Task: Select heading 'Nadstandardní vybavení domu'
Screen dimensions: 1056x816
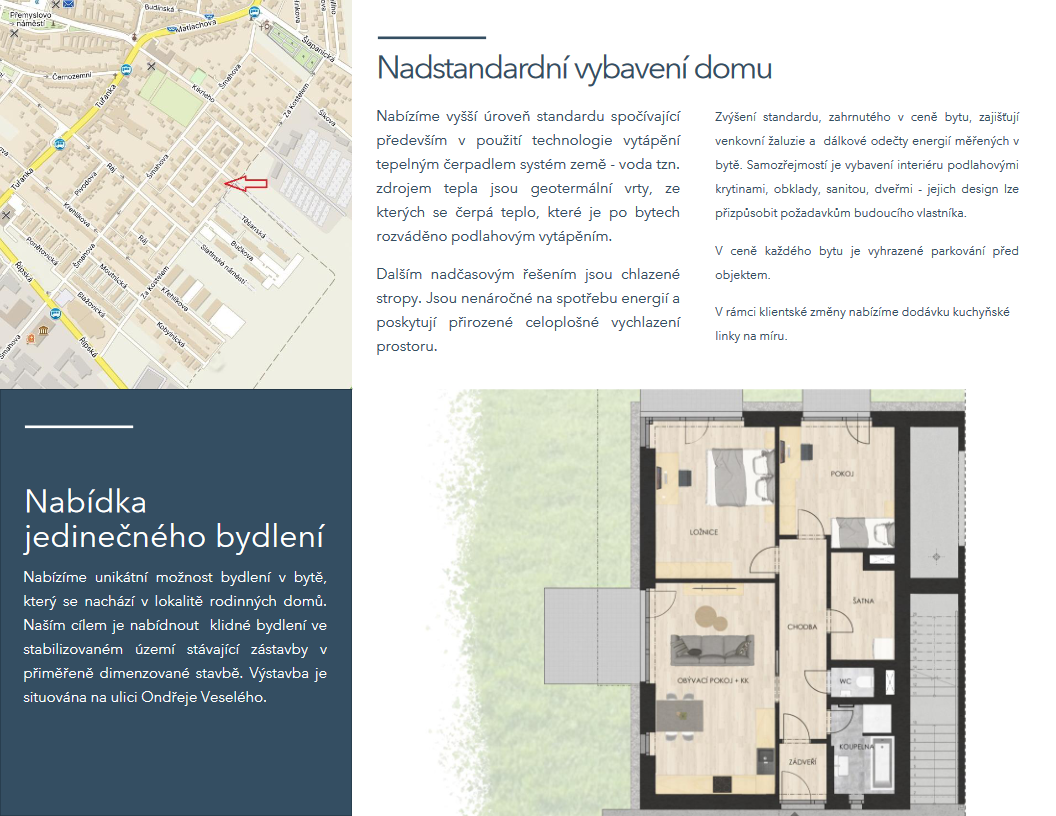Action: coord(574,68)
